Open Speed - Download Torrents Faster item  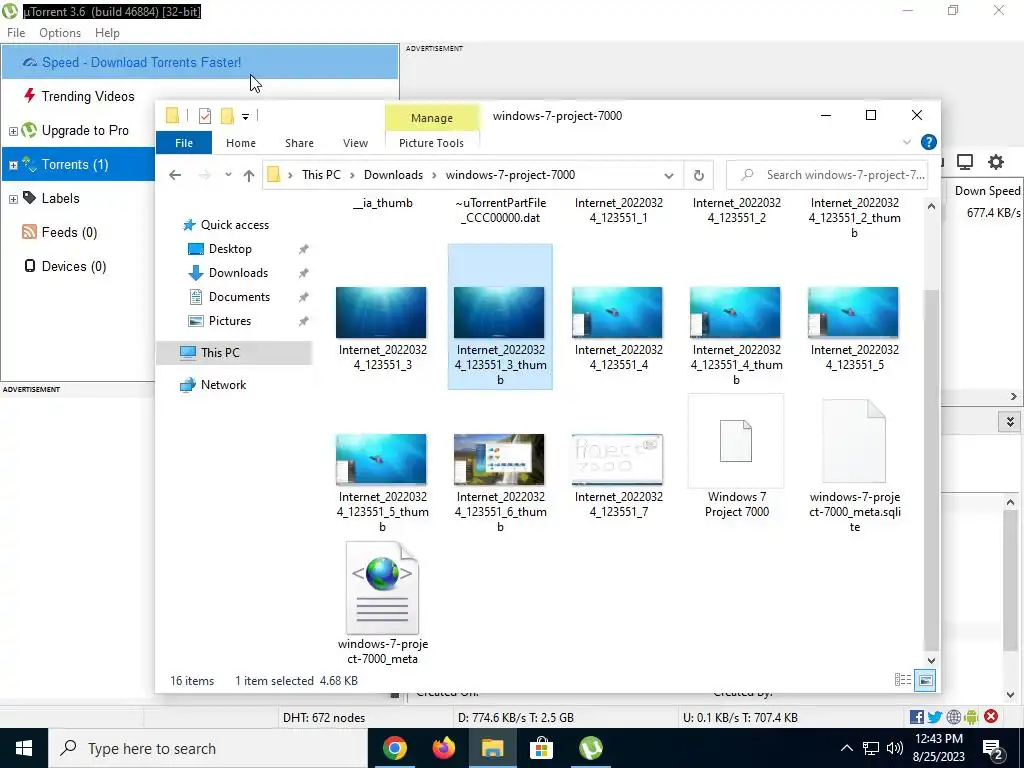pyautogui.click(x=200, y=62)
